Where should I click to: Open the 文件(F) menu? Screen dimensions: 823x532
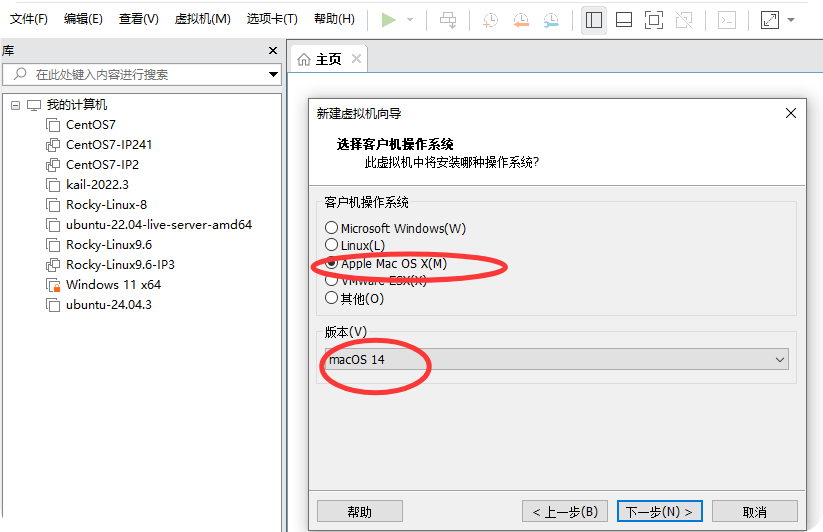[29, 19]
